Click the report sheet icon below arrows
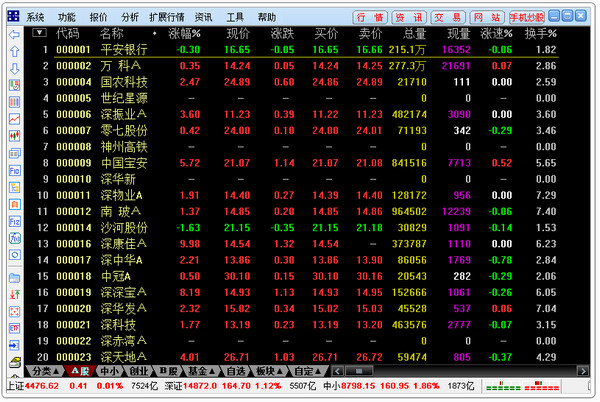Viewport: 600px width, 402px height. (15, 85)
